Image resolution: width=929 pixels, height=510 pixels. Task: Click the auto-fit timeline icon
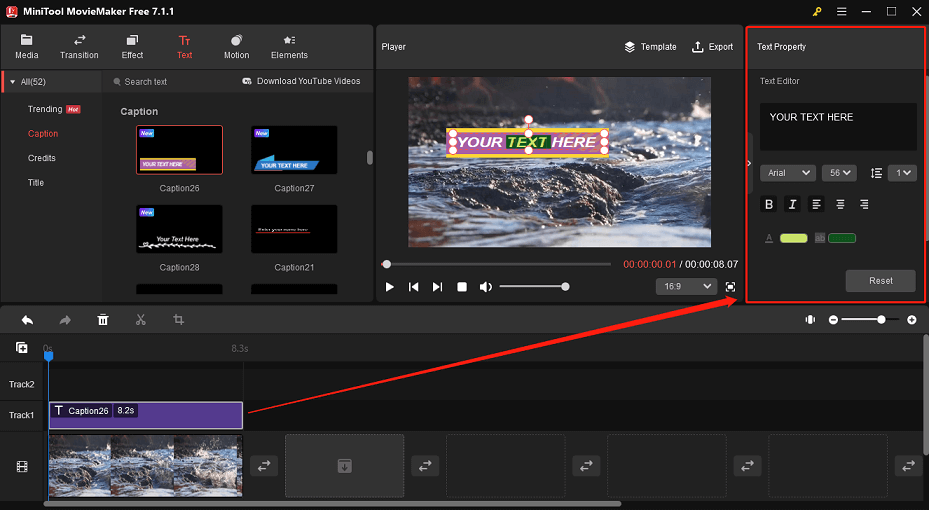810,320
